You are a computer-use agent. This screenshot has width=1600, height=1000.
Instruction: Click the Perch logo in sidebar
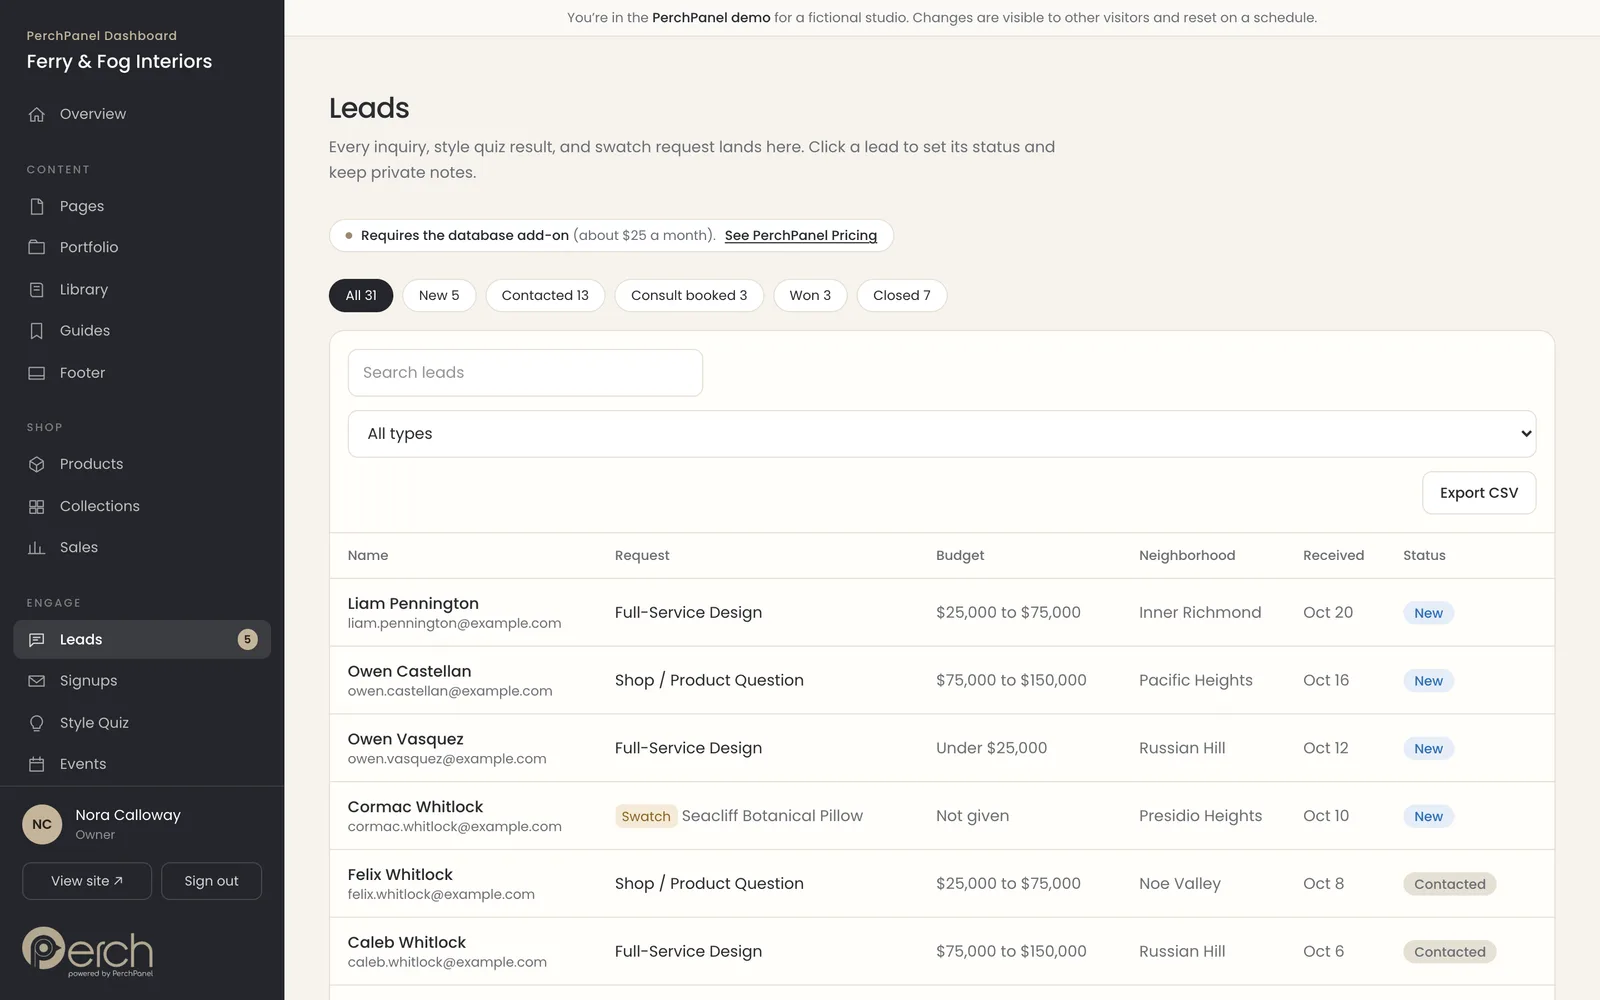point(88,951)
